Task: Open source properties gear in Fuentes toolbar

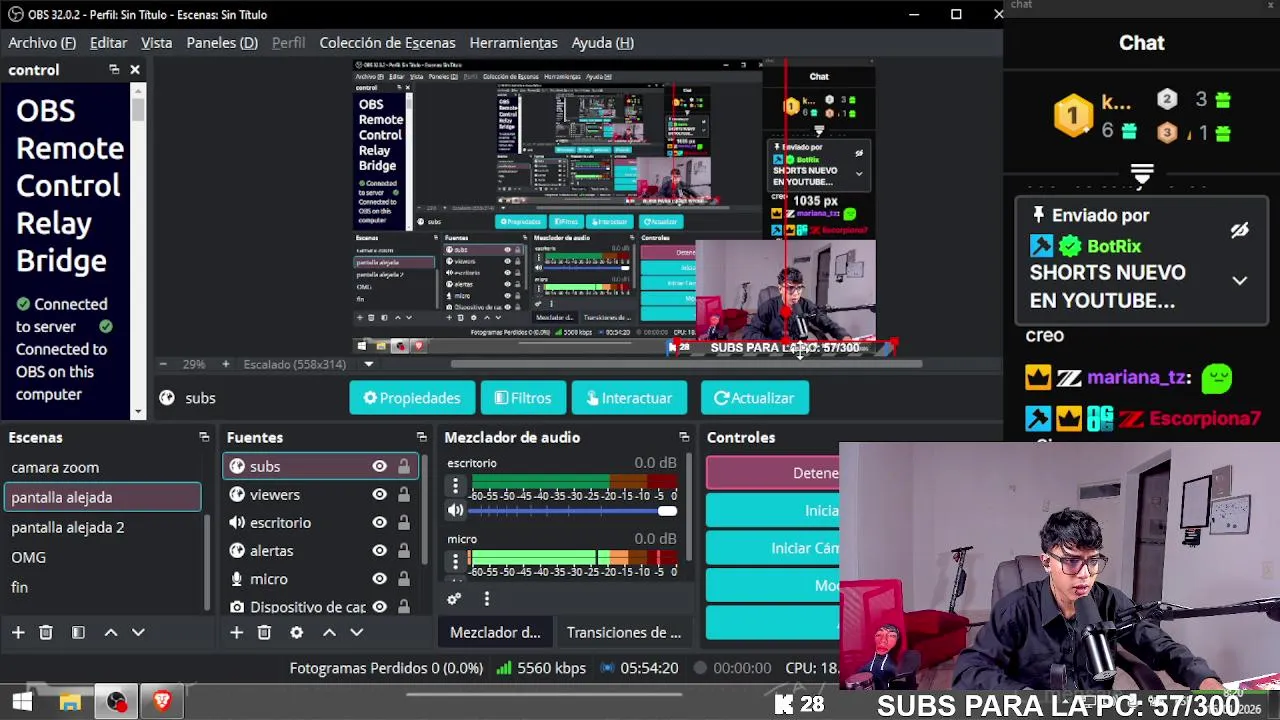Action: click(296, 632)
